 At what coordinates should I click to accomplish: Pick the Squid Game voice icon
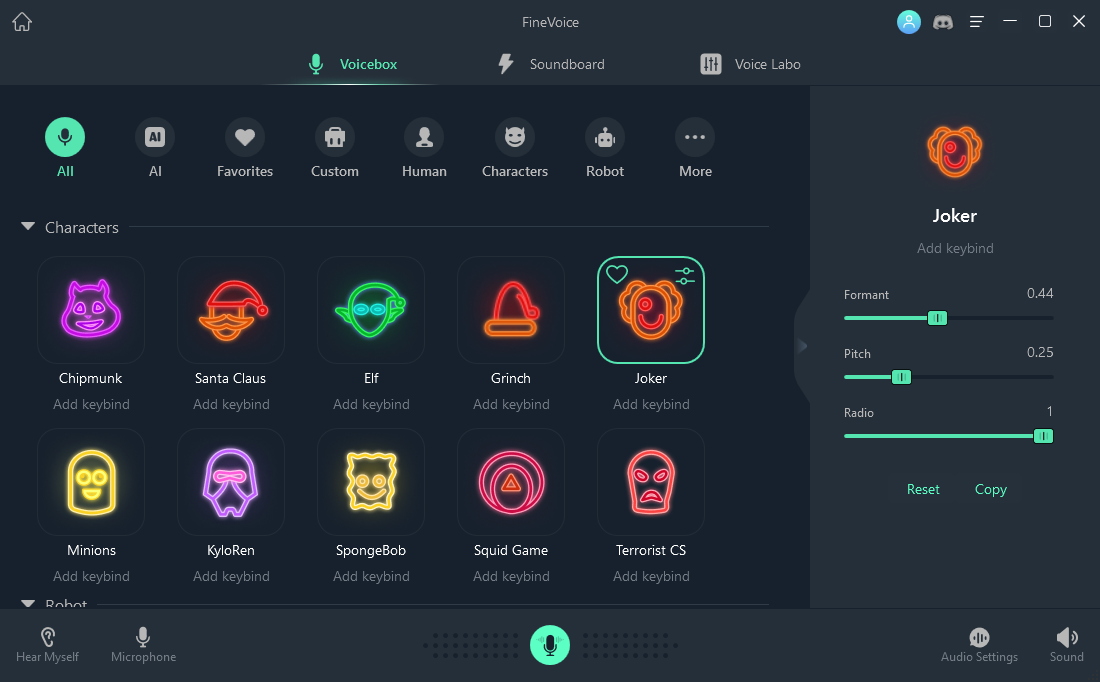511,482
